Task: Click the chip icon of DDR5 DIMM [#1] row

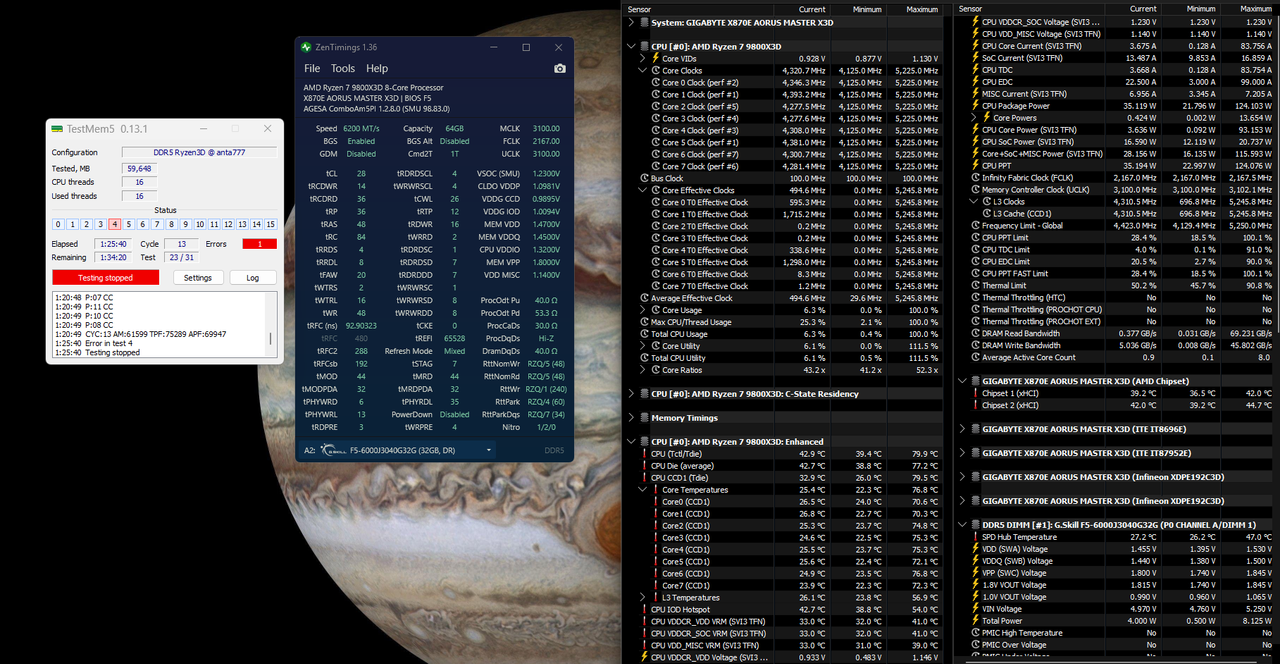Action: click(975, 525)
